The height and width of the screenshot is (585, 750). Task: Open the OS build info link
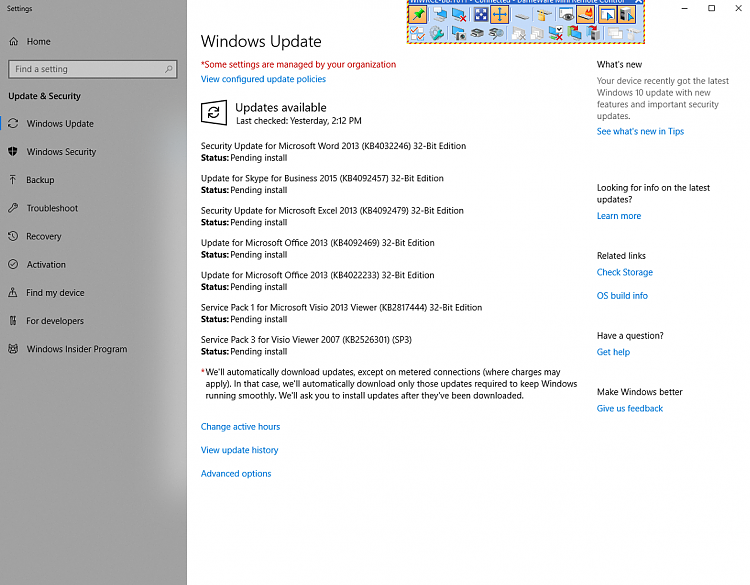point(622,296)
